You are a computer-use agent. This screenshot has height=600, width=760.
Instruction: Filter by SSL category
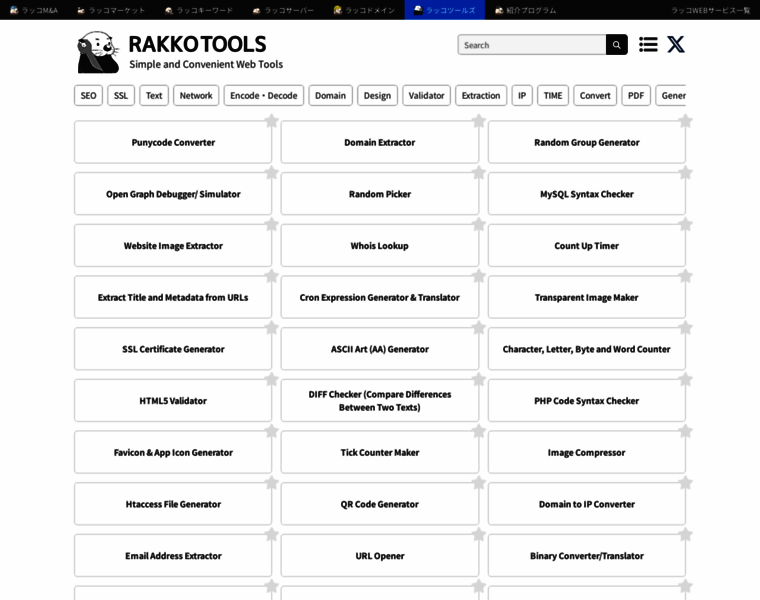coord(121,95)
